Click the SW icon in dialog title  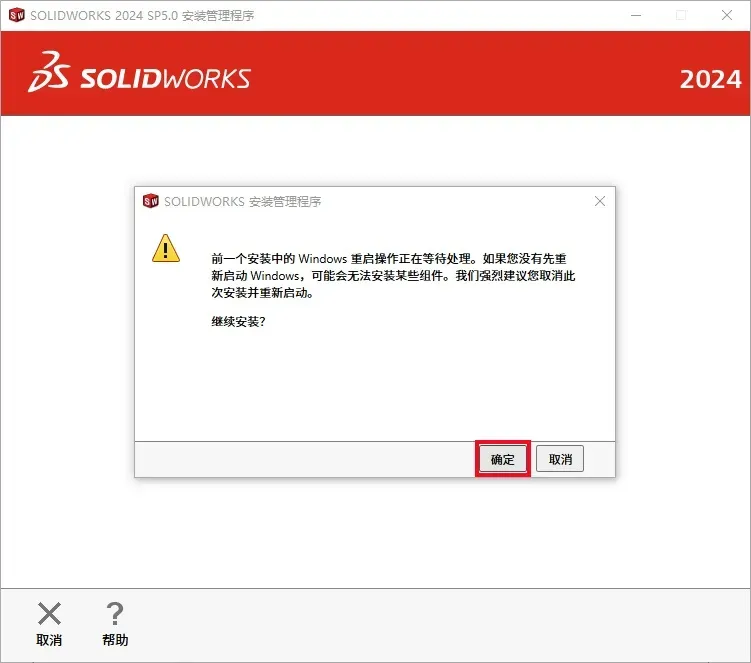coord(151,201)
